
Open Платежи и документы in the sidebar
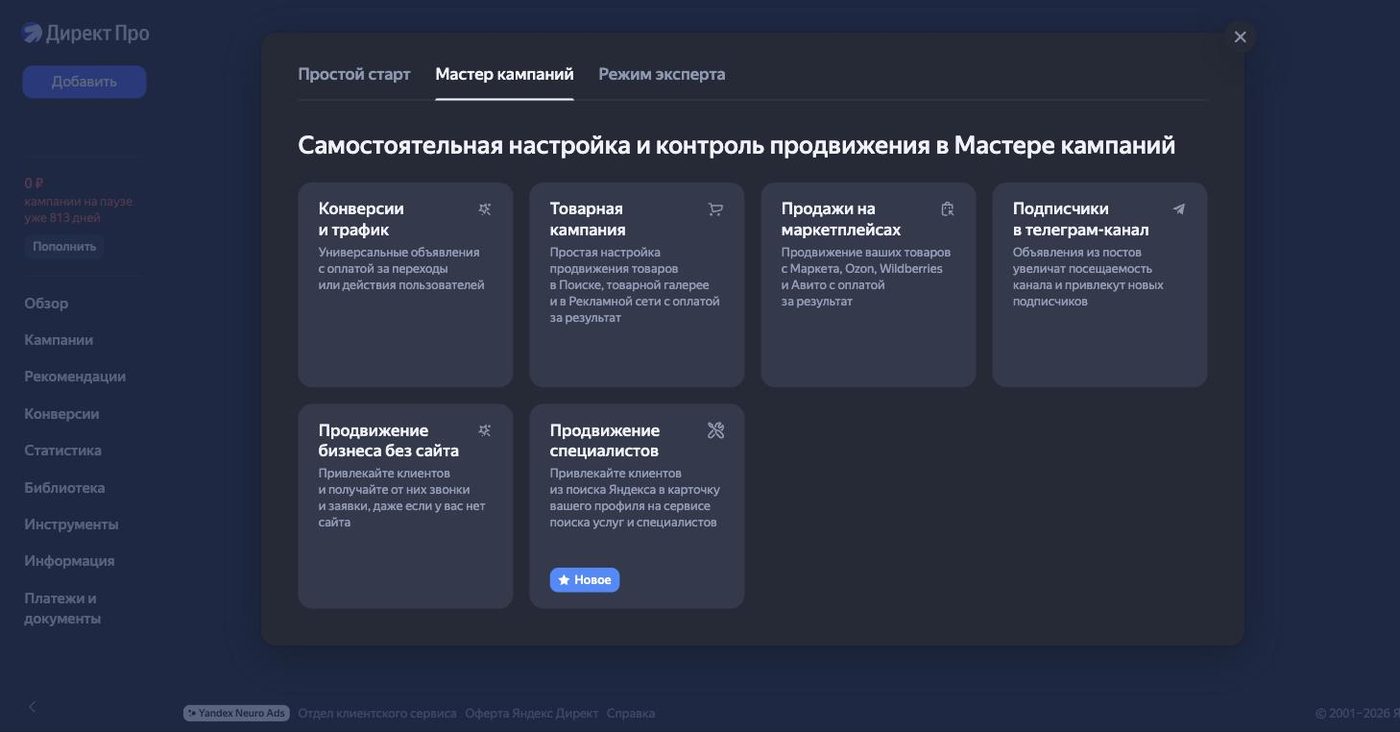63,608
